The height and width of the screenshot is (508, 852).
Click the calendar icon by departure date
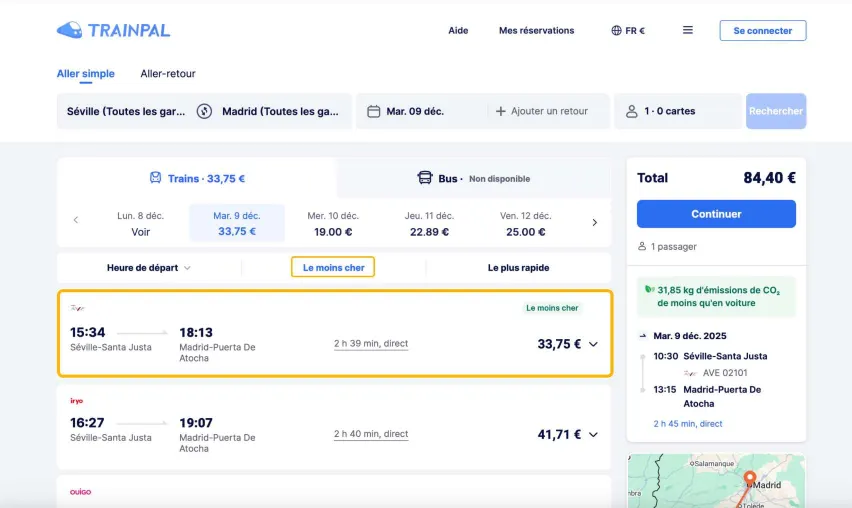coord(373,111)
